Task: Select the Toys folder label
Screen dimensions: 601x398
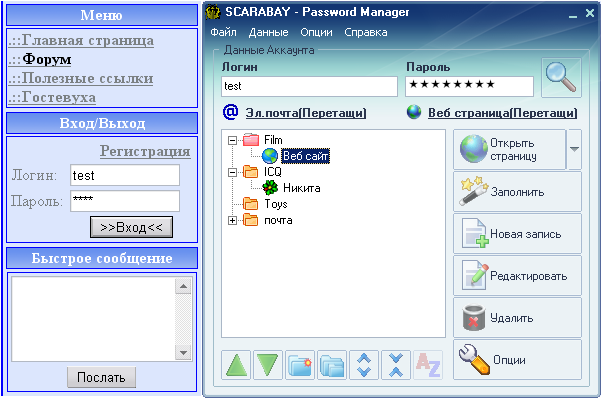Action: [276, 204]
